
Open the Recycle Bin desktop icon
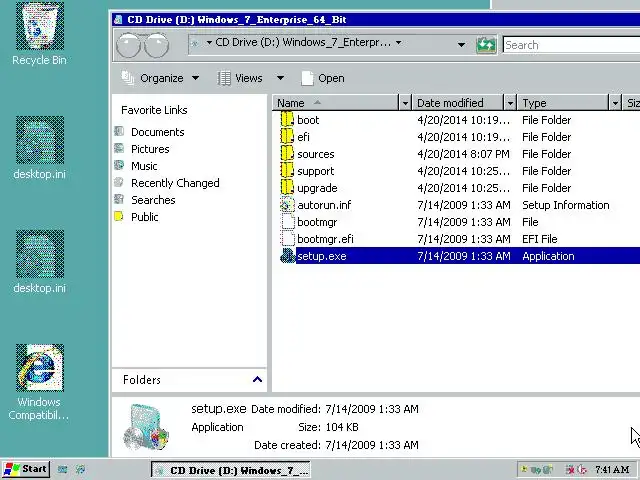(x=40, y=26)
